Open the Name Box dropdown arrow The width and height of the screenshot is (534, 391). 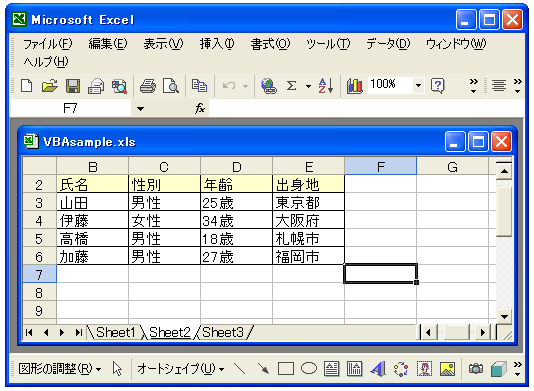[x=140, y=109]
